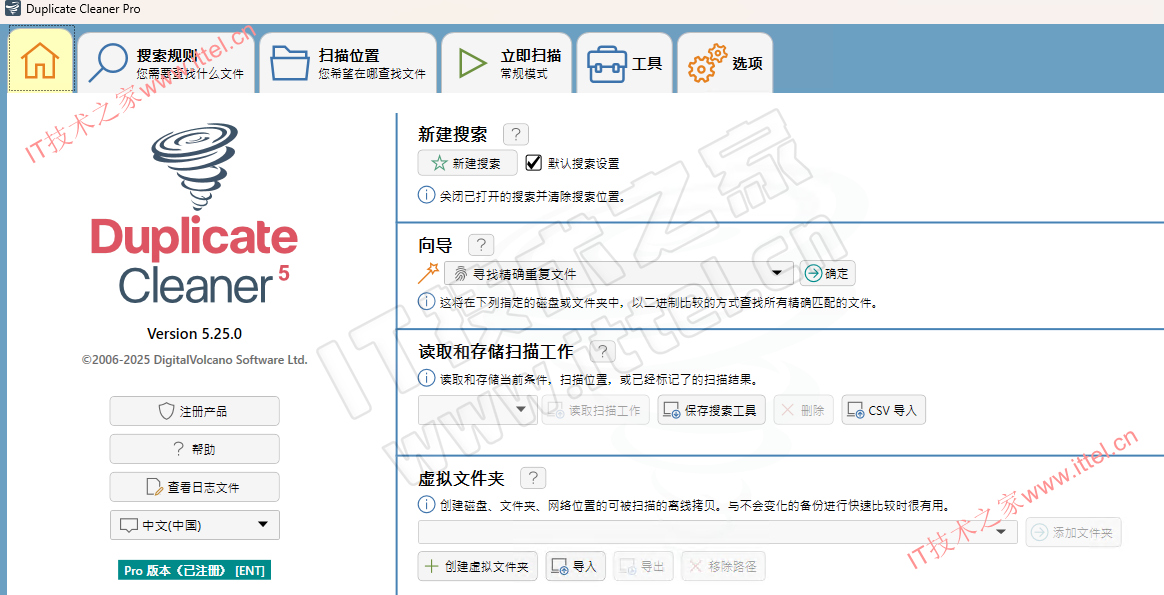Go to the 立即扫描 tab

click(x=507, y=63)
